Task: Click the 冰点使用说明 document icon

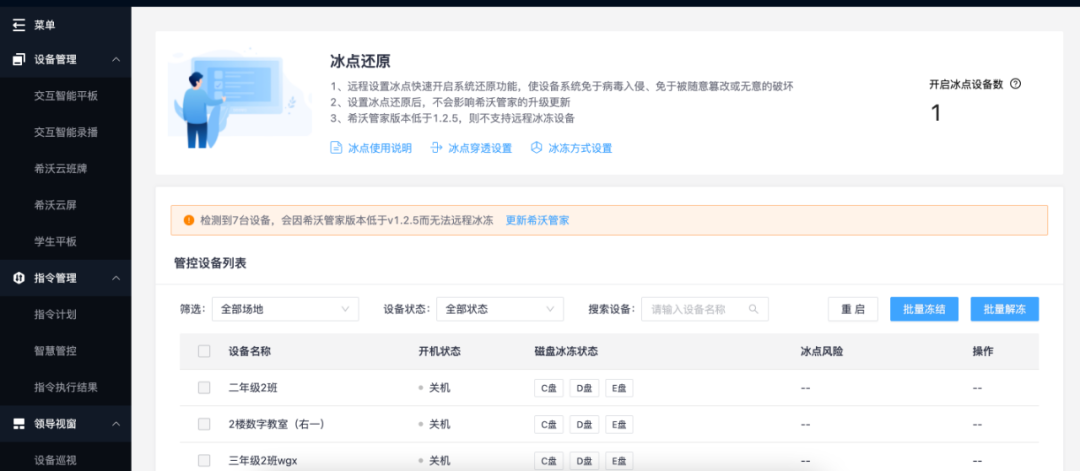Action: click(336, 148)
